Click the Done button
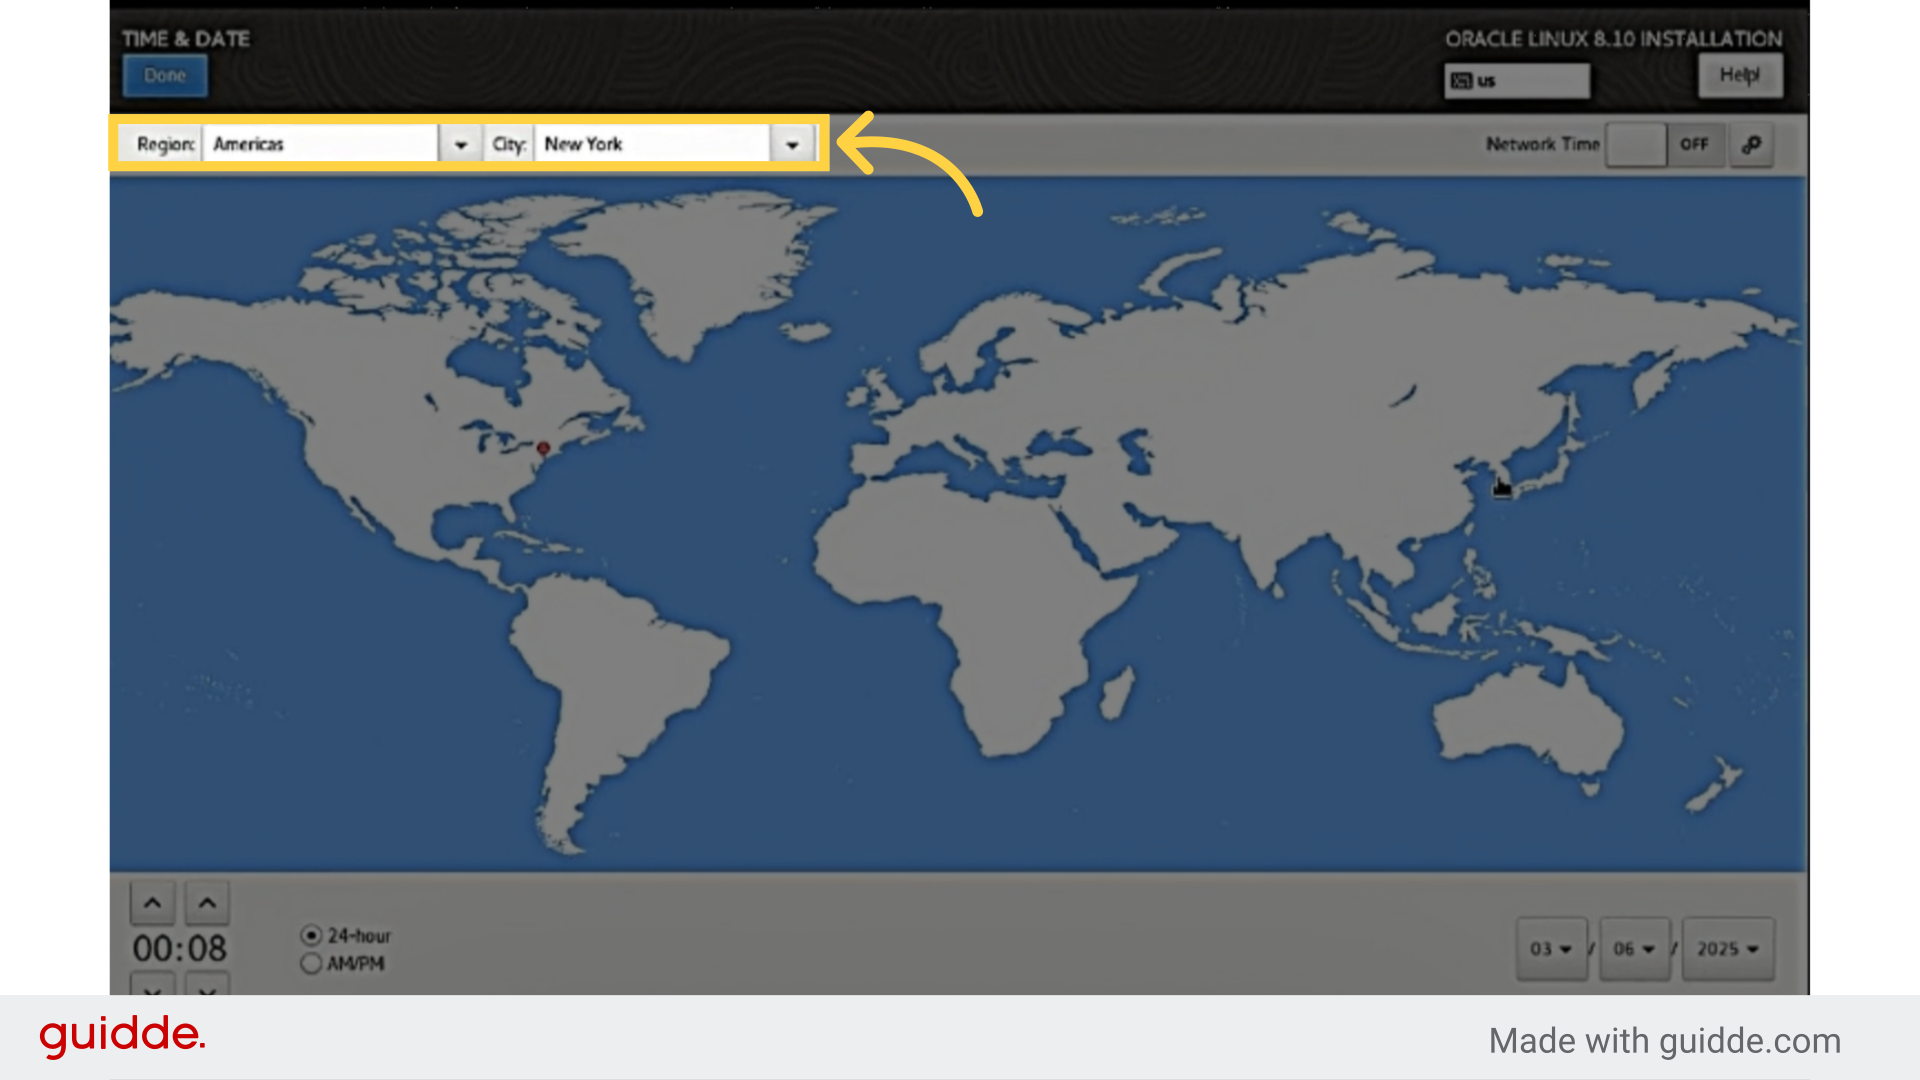The image size is (1920, 1080). click(x=164, y=75)
